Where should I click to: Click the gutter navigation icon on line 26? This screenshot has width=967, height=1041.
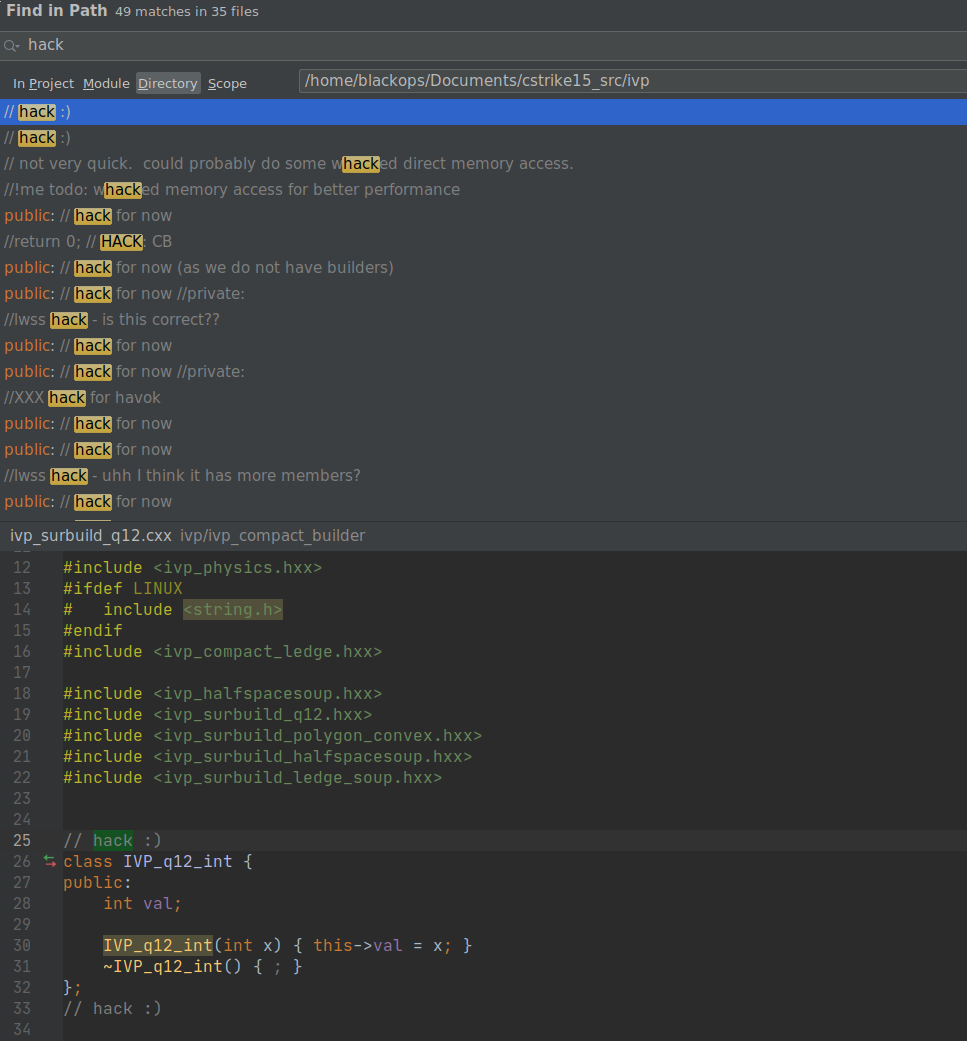[x=49, y=861]
